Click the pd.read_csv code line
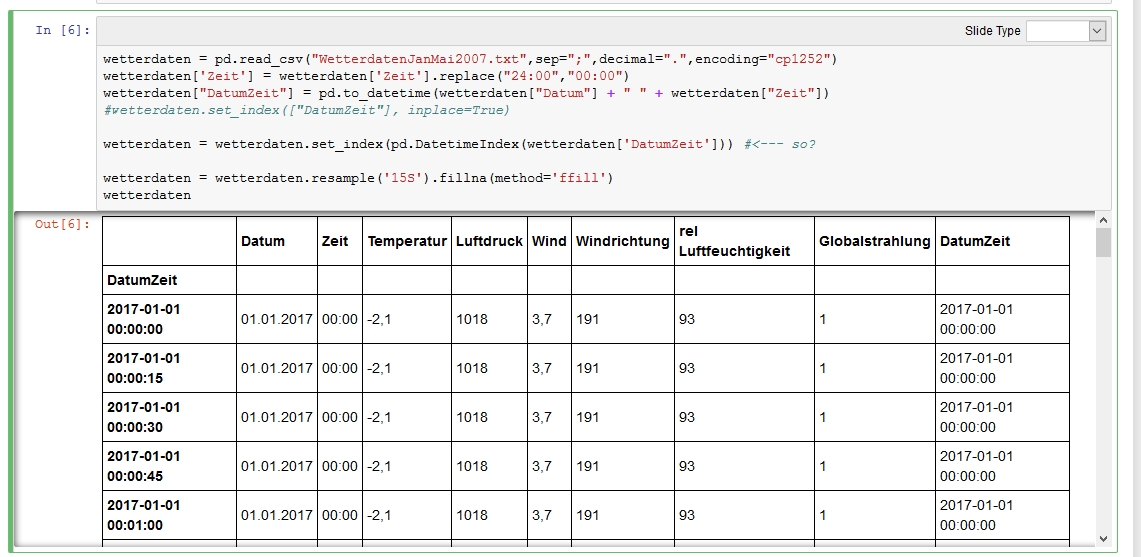 click(x=470, y=59)
